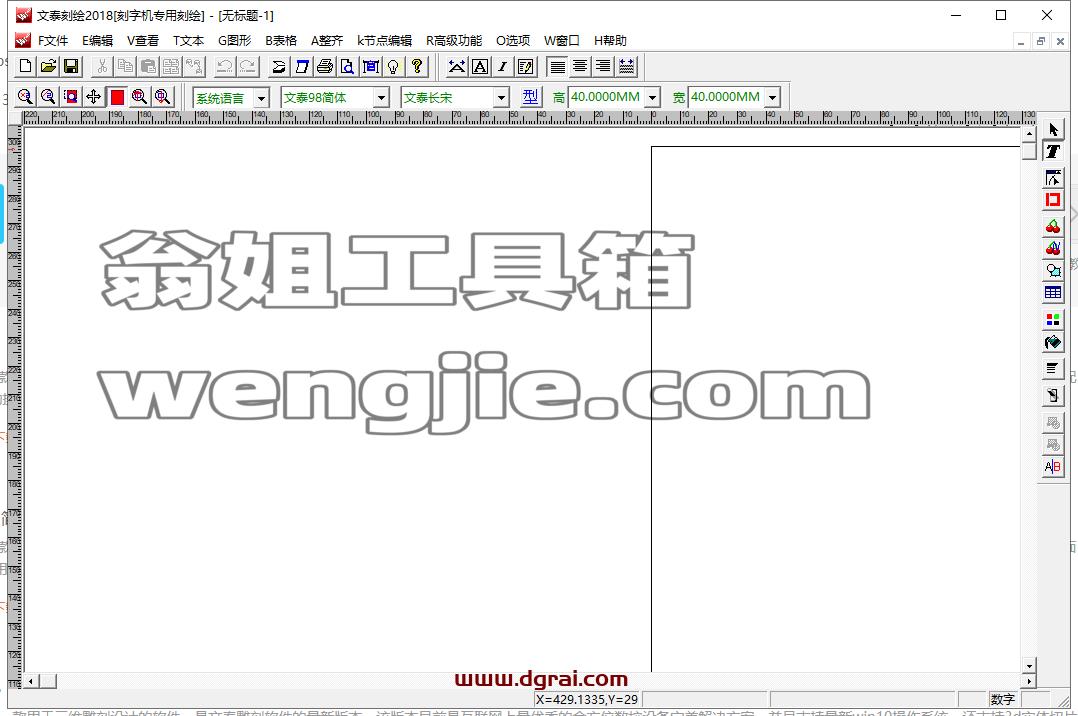Click the pan move cross-arrows icon

[x=94, y=96]
